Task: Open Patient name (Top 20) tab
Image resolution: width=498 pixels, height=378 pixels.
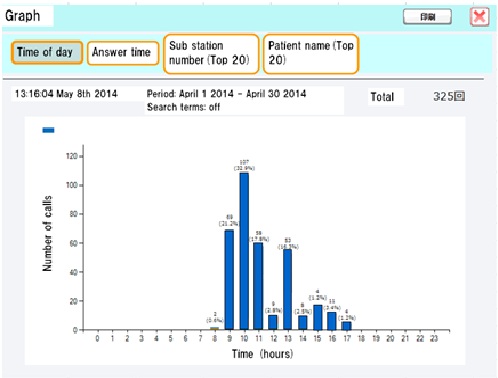Action: click(311, 53)
